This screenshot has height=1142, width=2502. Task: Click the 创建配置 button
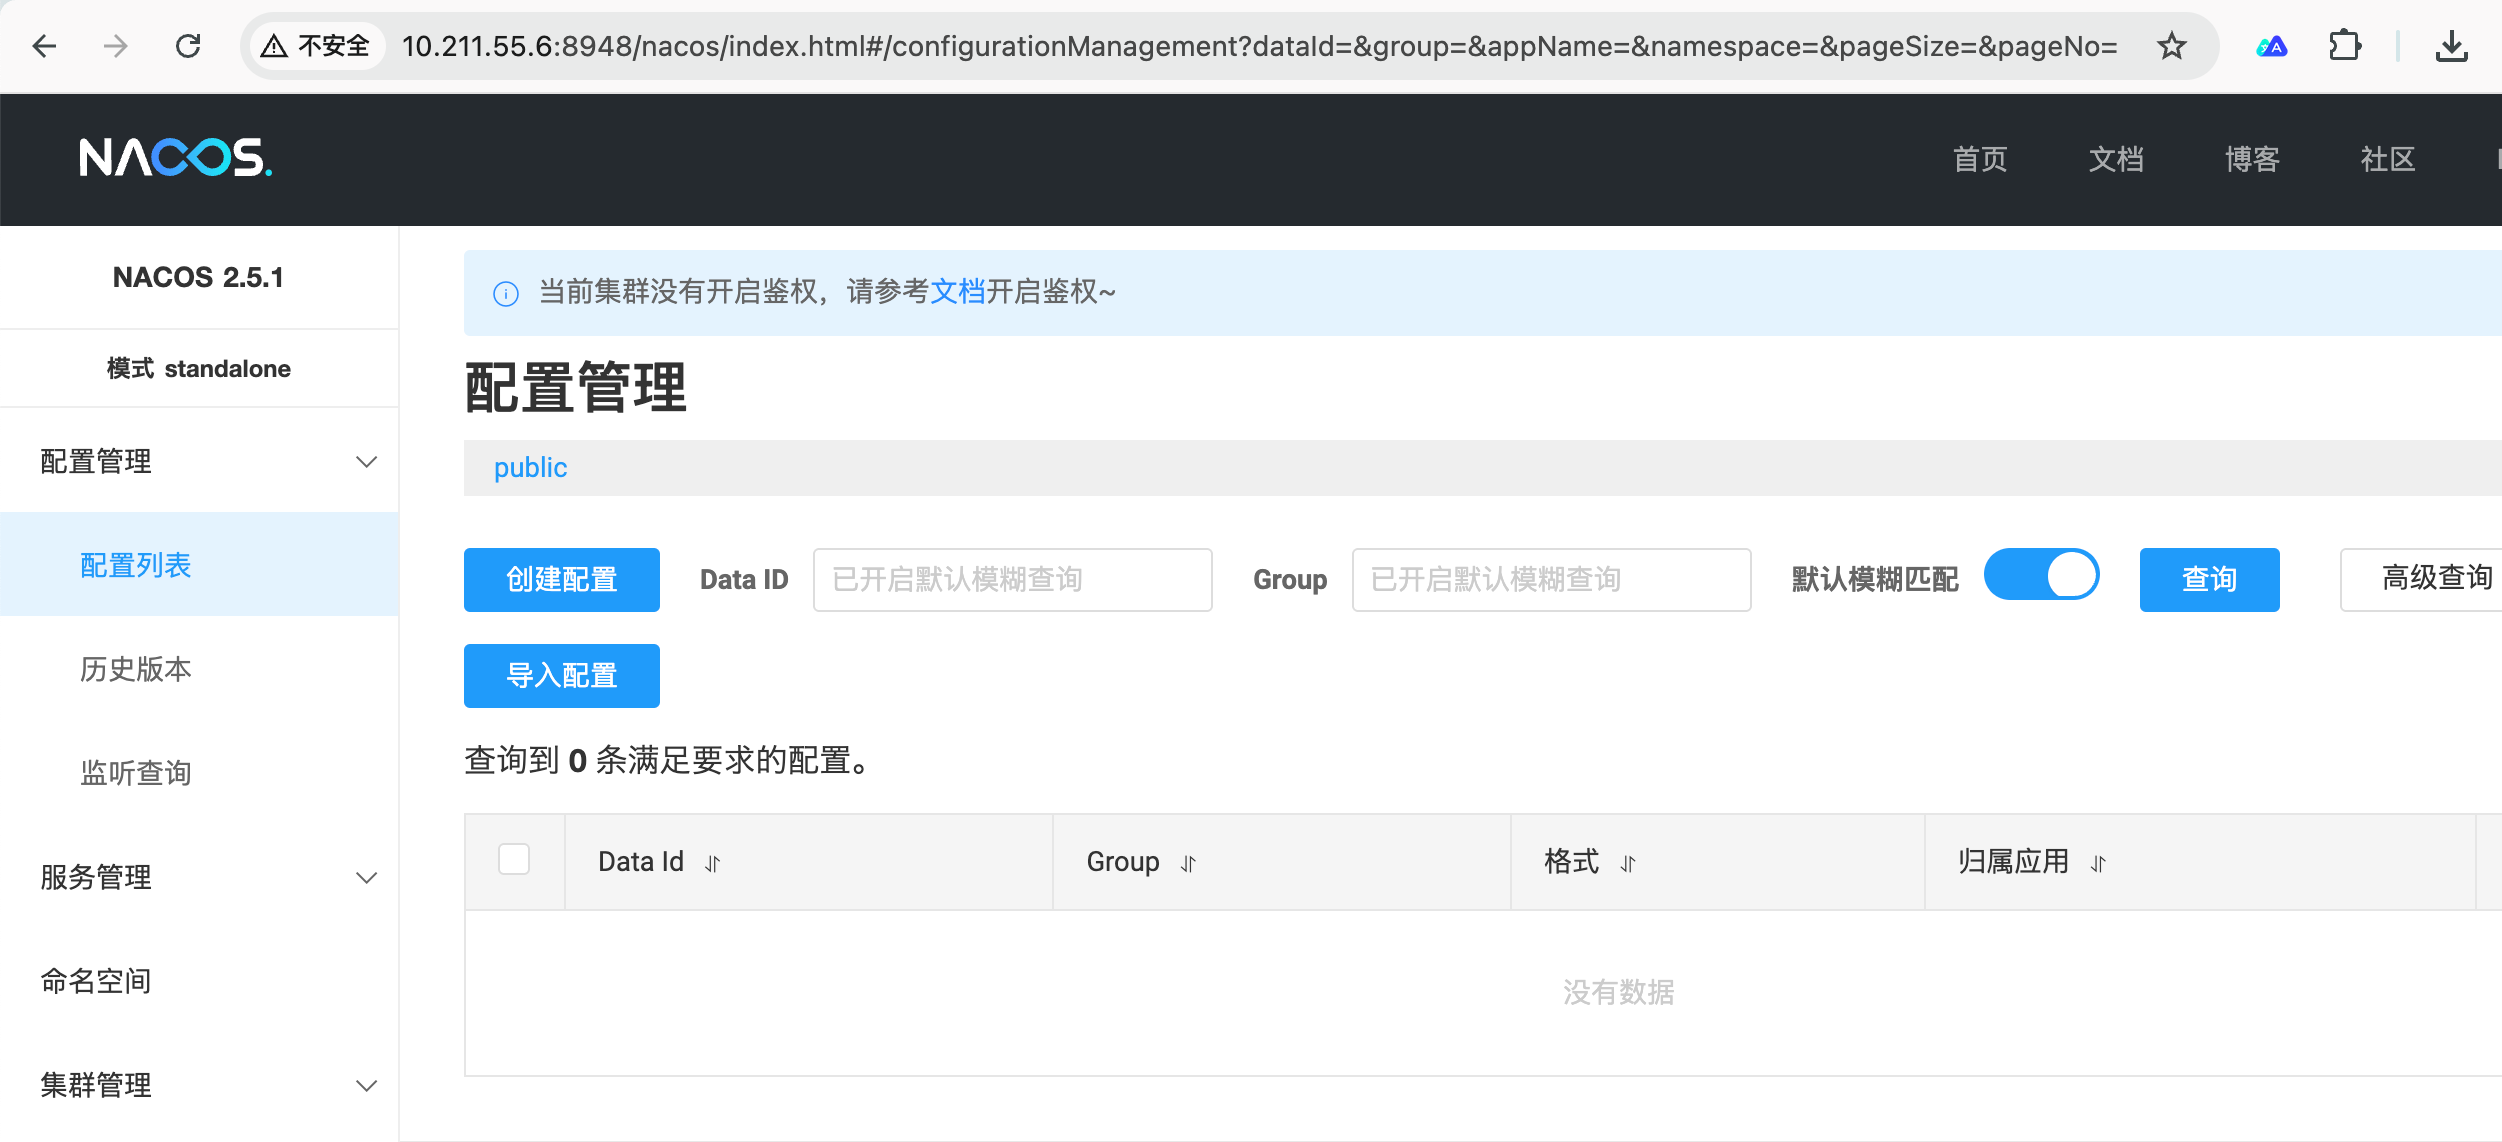tap(561, 580)
